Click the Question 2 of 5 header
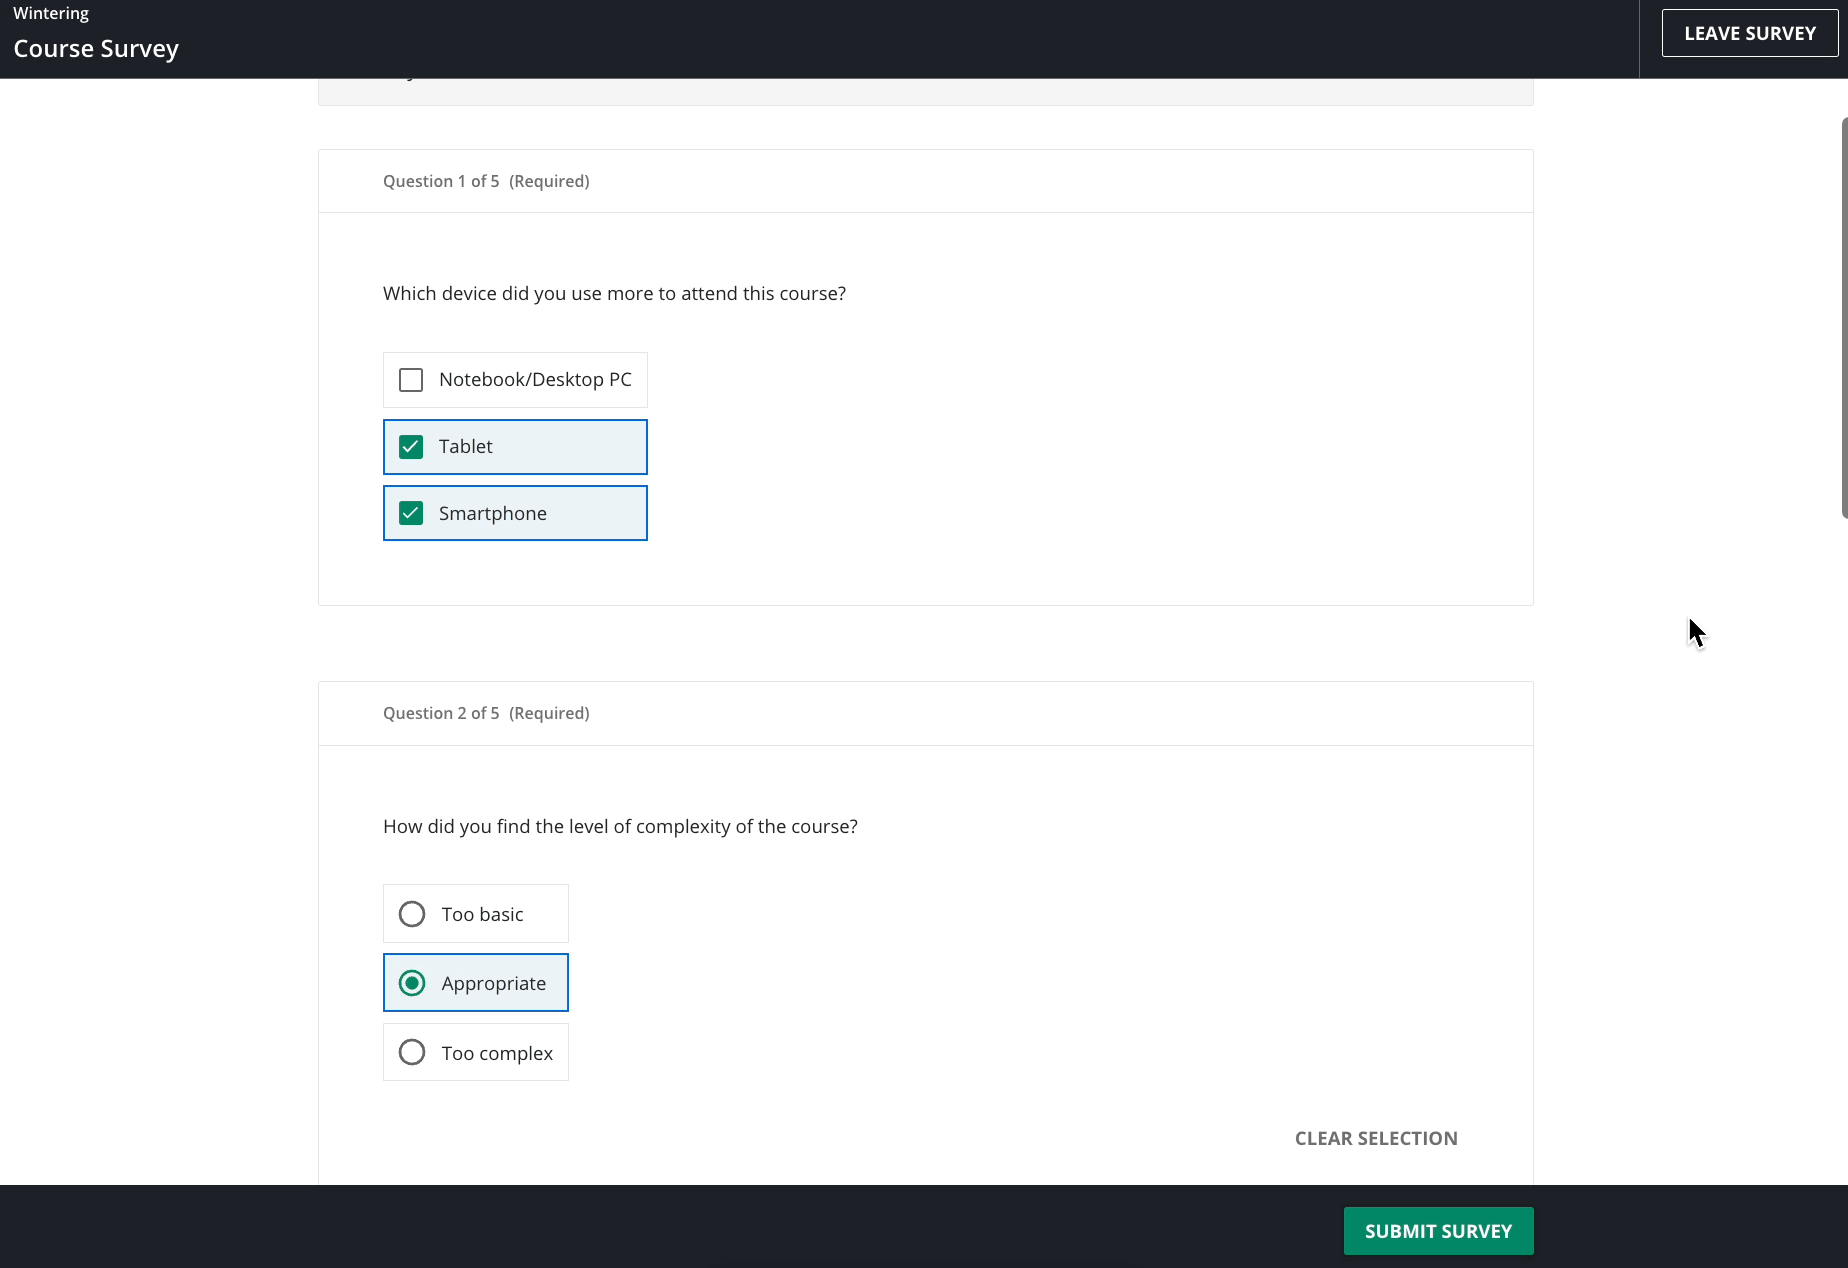Image resolution: width=1848 pixels, height=1268 pixels. pyautogui.click(x=441, y=713)
